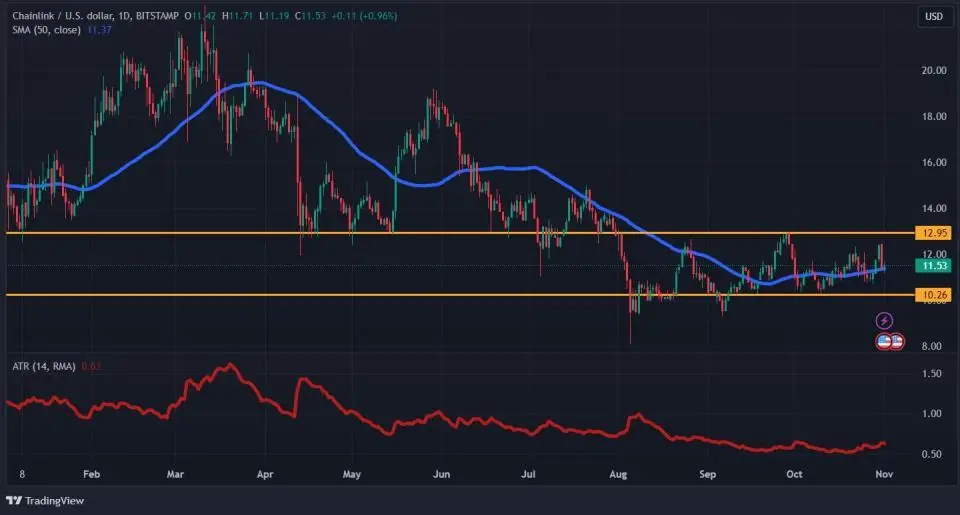This screenshot has width=960, height=515.
Task: Click the Feb label on the time axis
Action: 91,475
